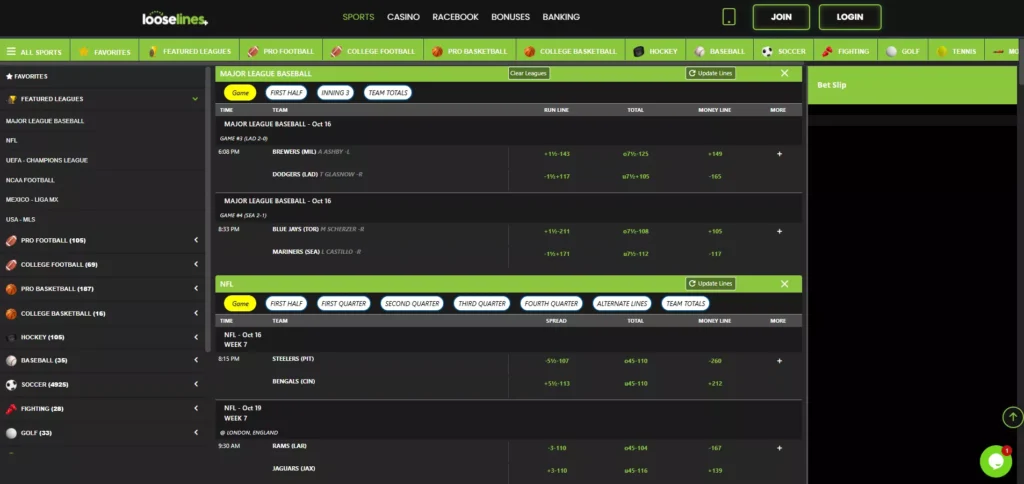Bet Dodgers money line -165
The width and height of the screenshot is (1024, 484).
[x=714, y=176]
